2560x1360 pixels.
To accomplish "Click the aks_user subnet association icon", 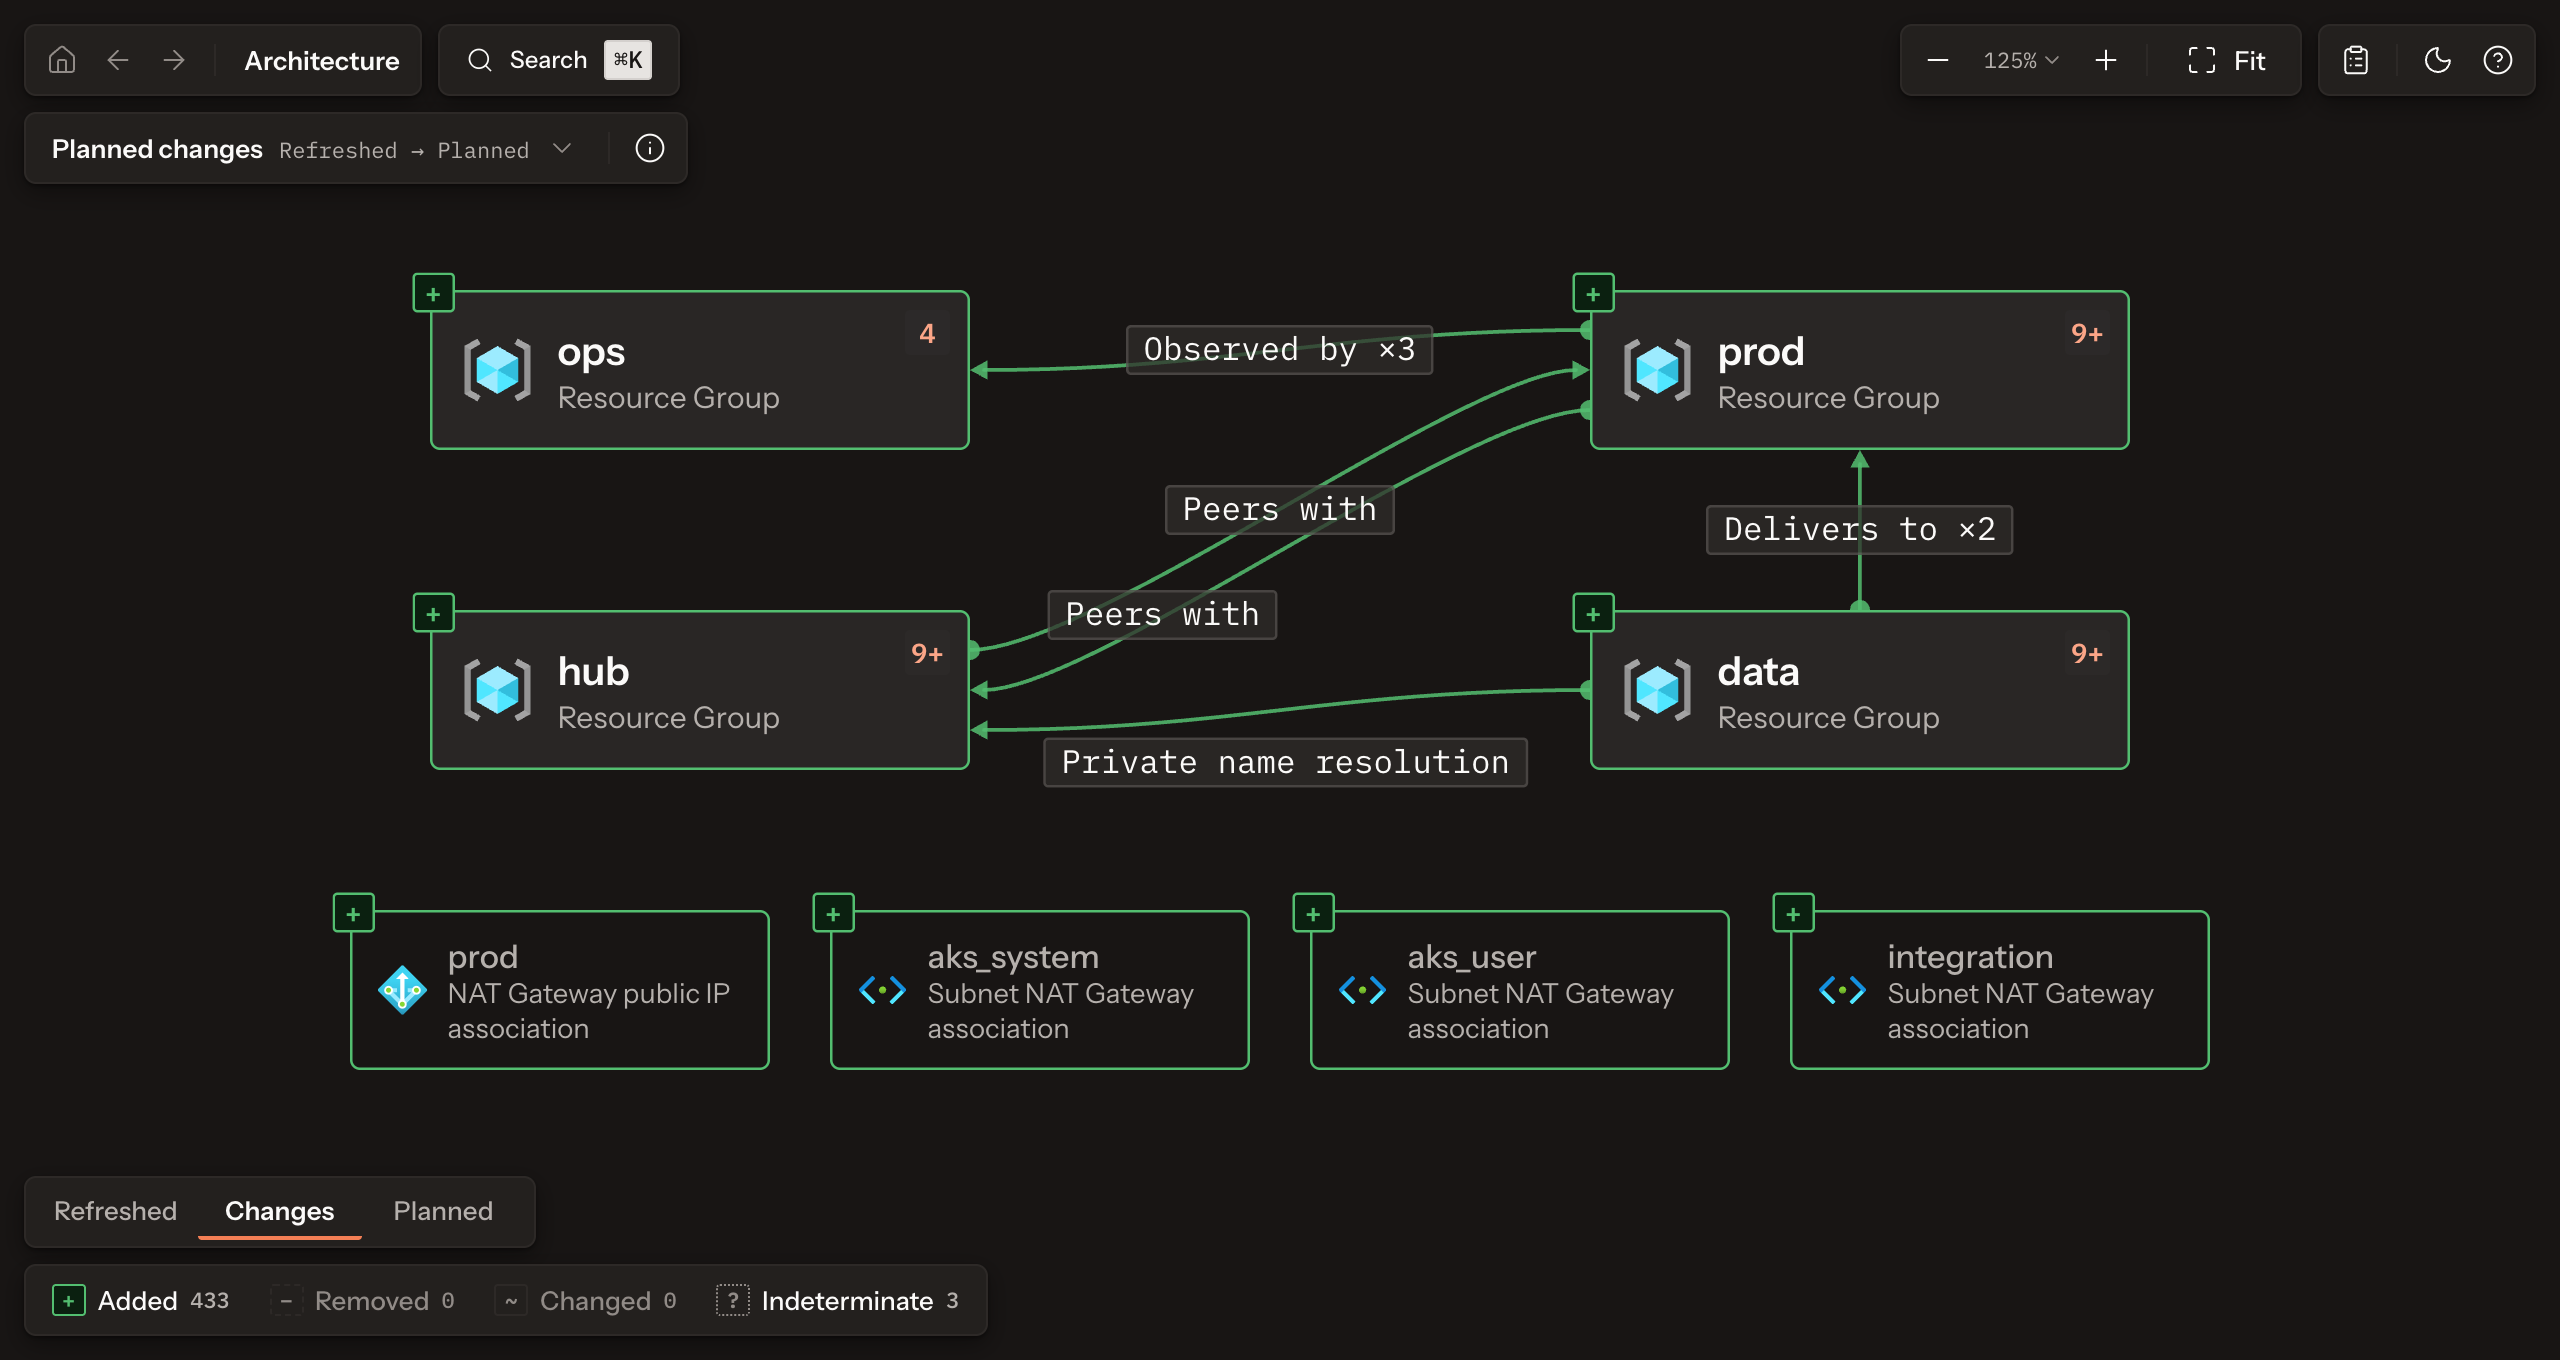I will click(x=1363, y=990).
